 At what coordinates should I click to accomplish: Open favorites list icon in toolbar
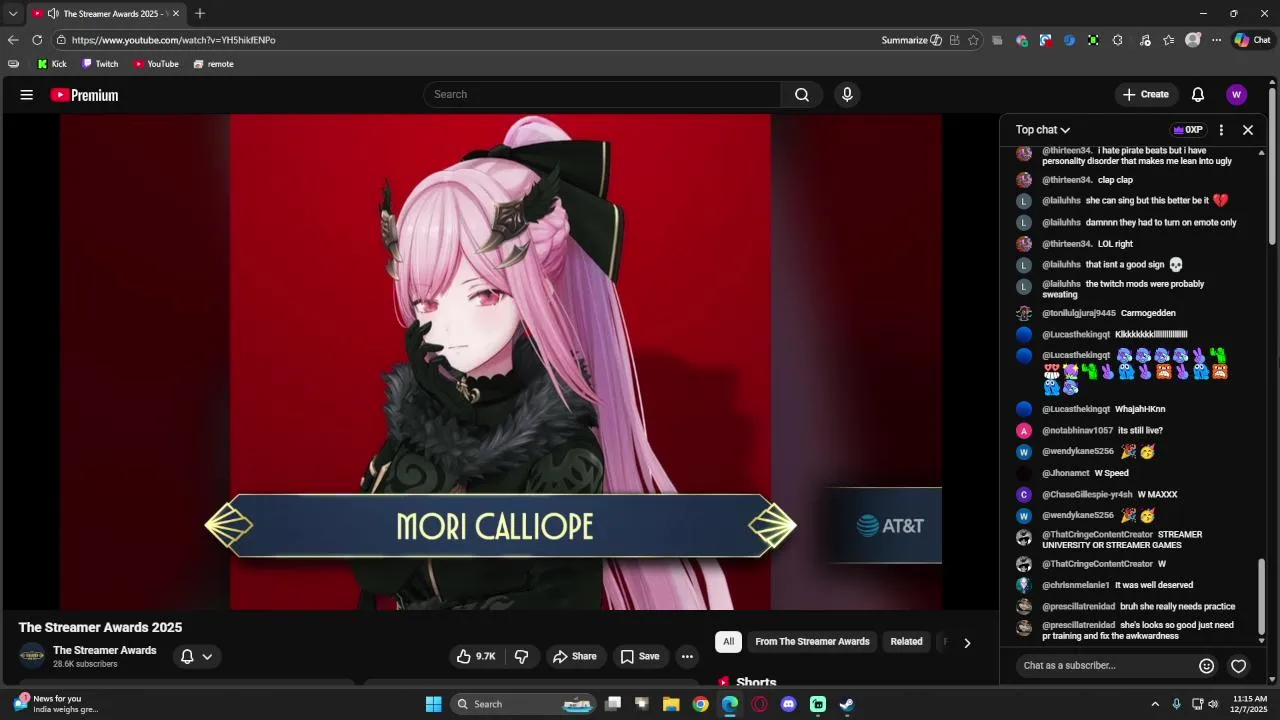1168,40
